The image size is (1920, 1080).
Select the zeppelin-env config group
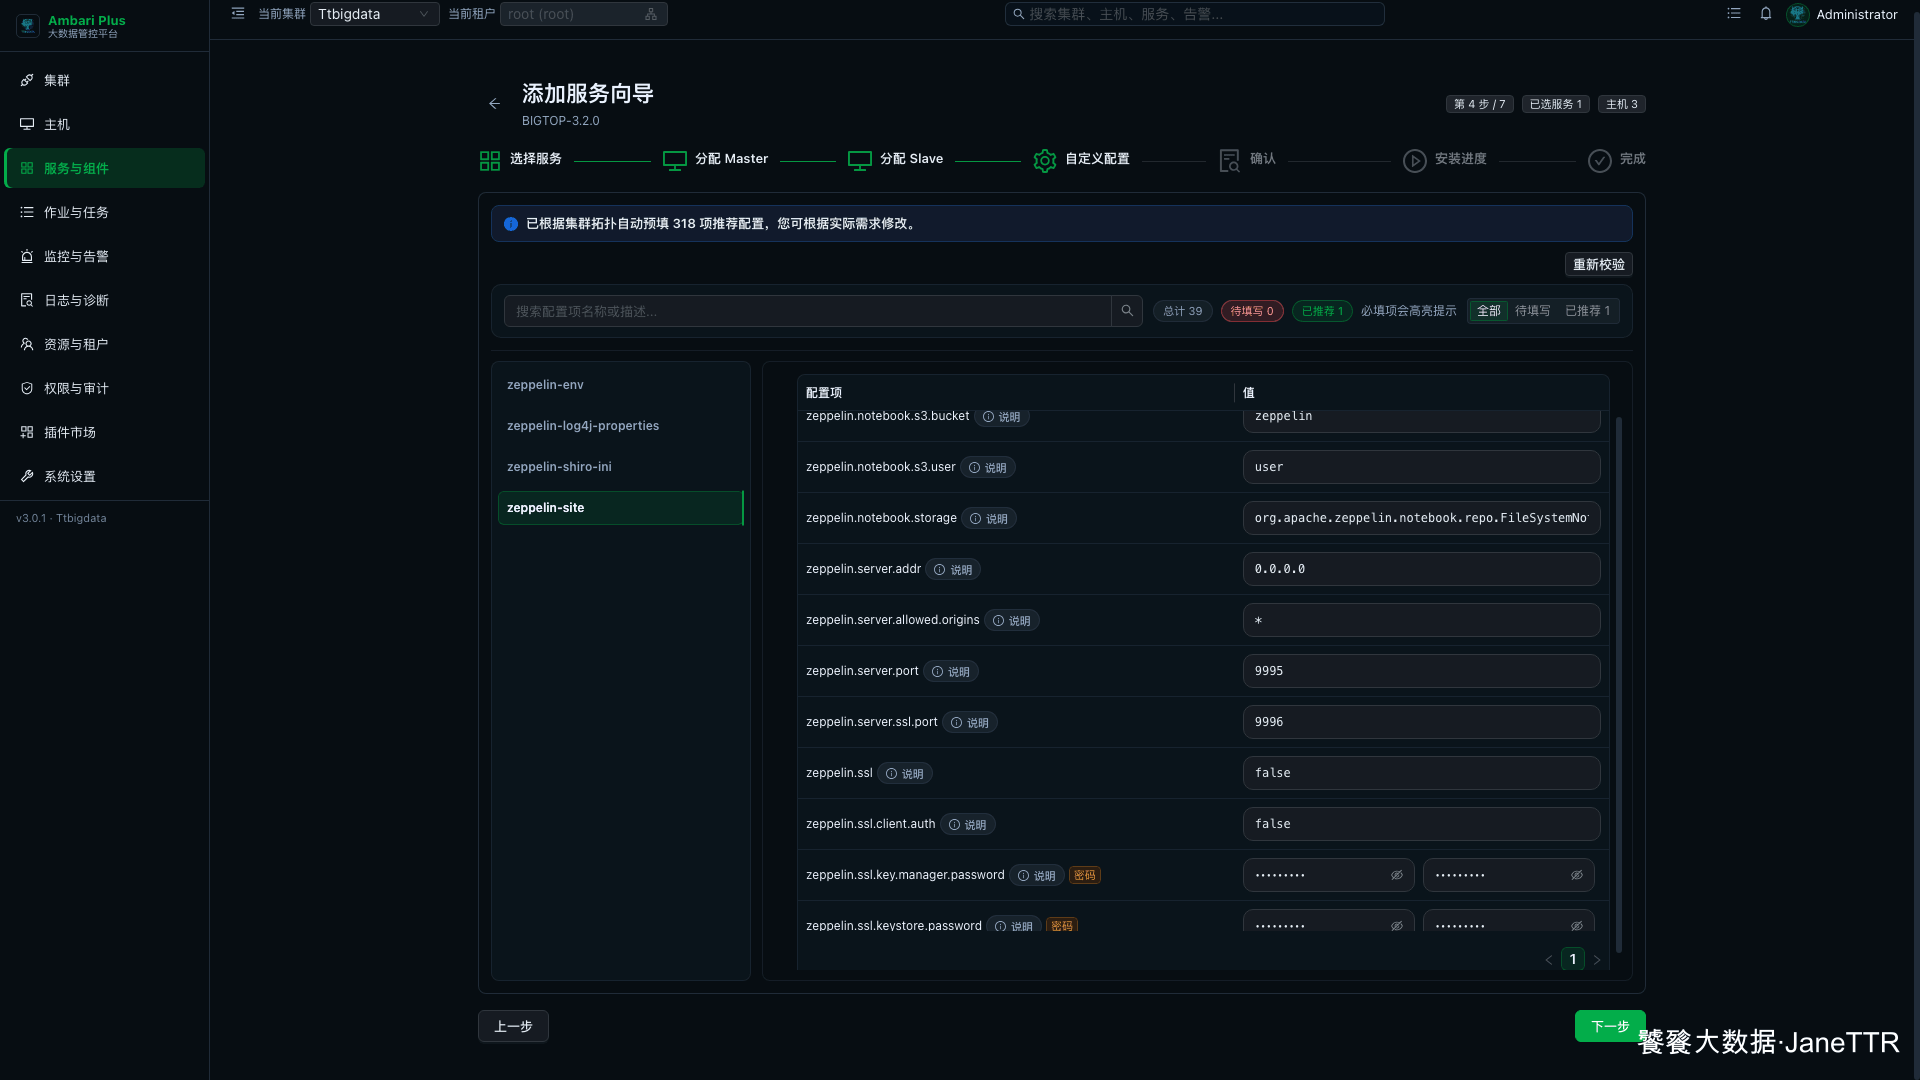click(620, 385)
